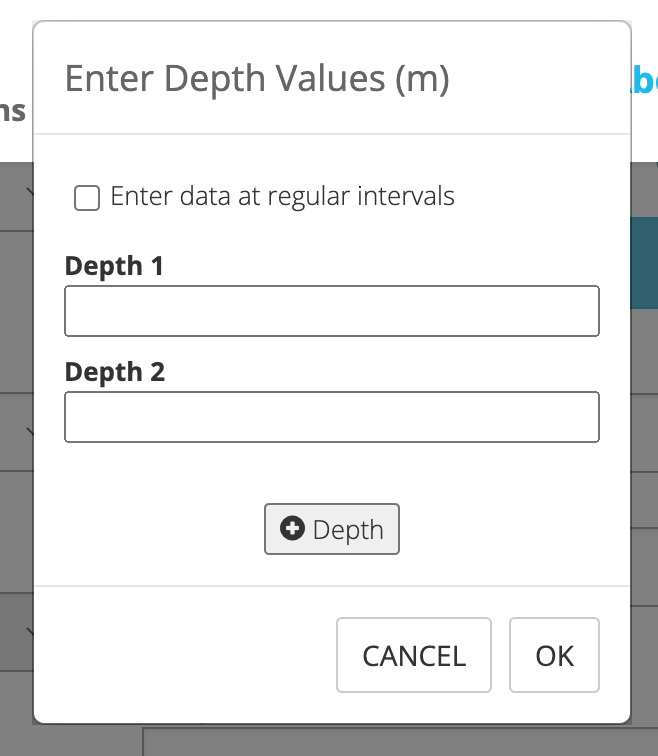
Task: Click the plus icon on the Depth button
Action: (292, 529)
